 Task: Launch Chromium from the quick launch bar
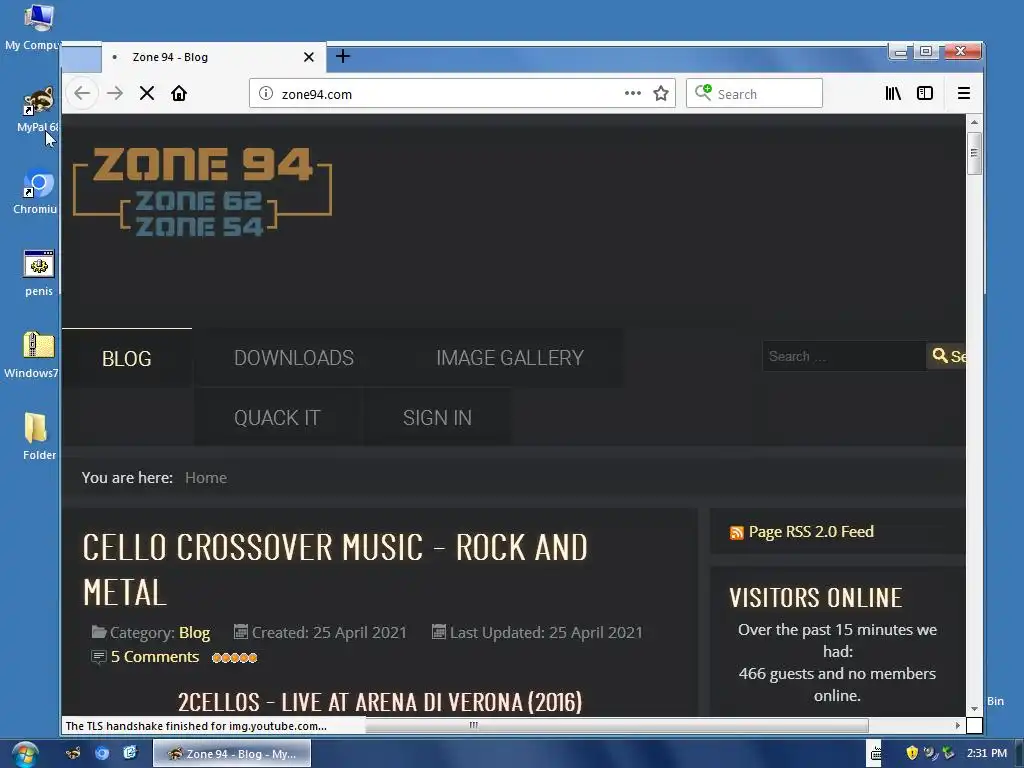(x=102, y=753)
